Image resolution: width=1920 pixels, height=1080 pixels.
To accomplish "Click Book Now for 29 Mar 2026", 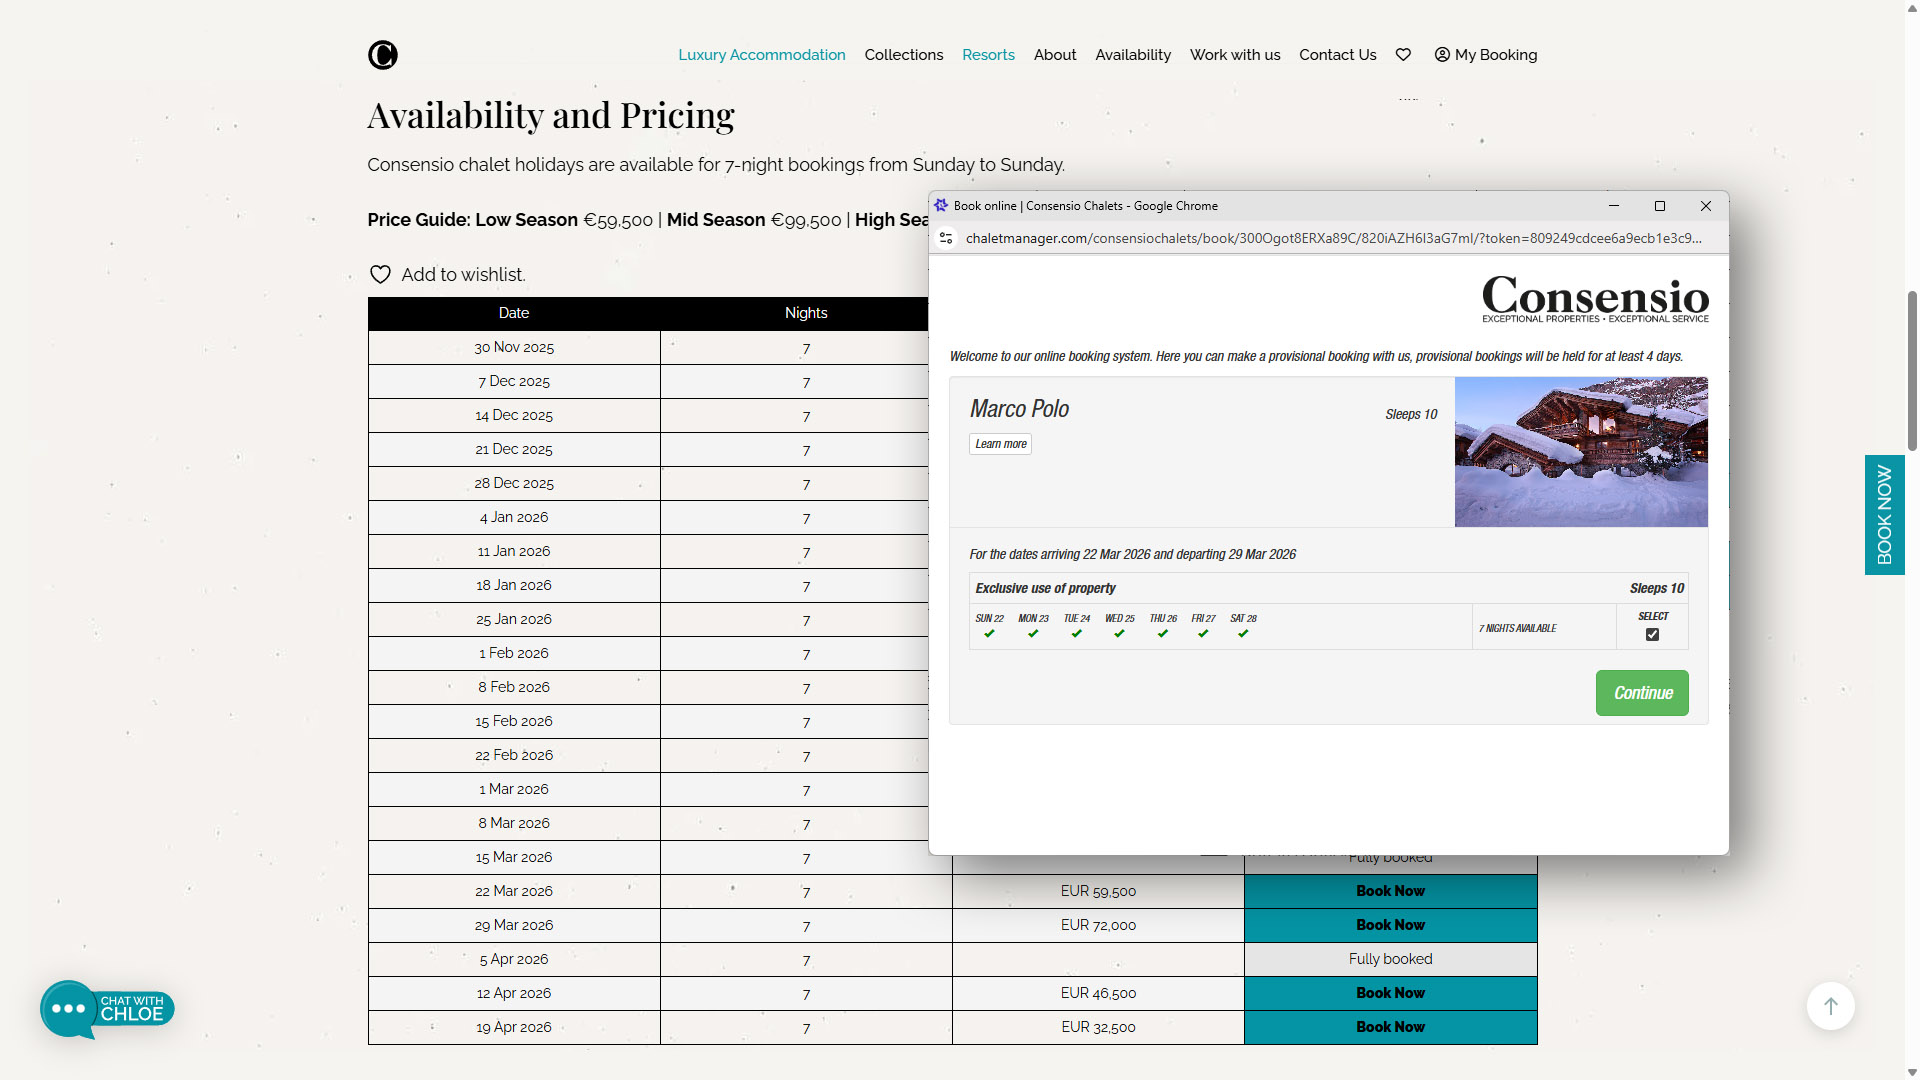I will 1390,925.
